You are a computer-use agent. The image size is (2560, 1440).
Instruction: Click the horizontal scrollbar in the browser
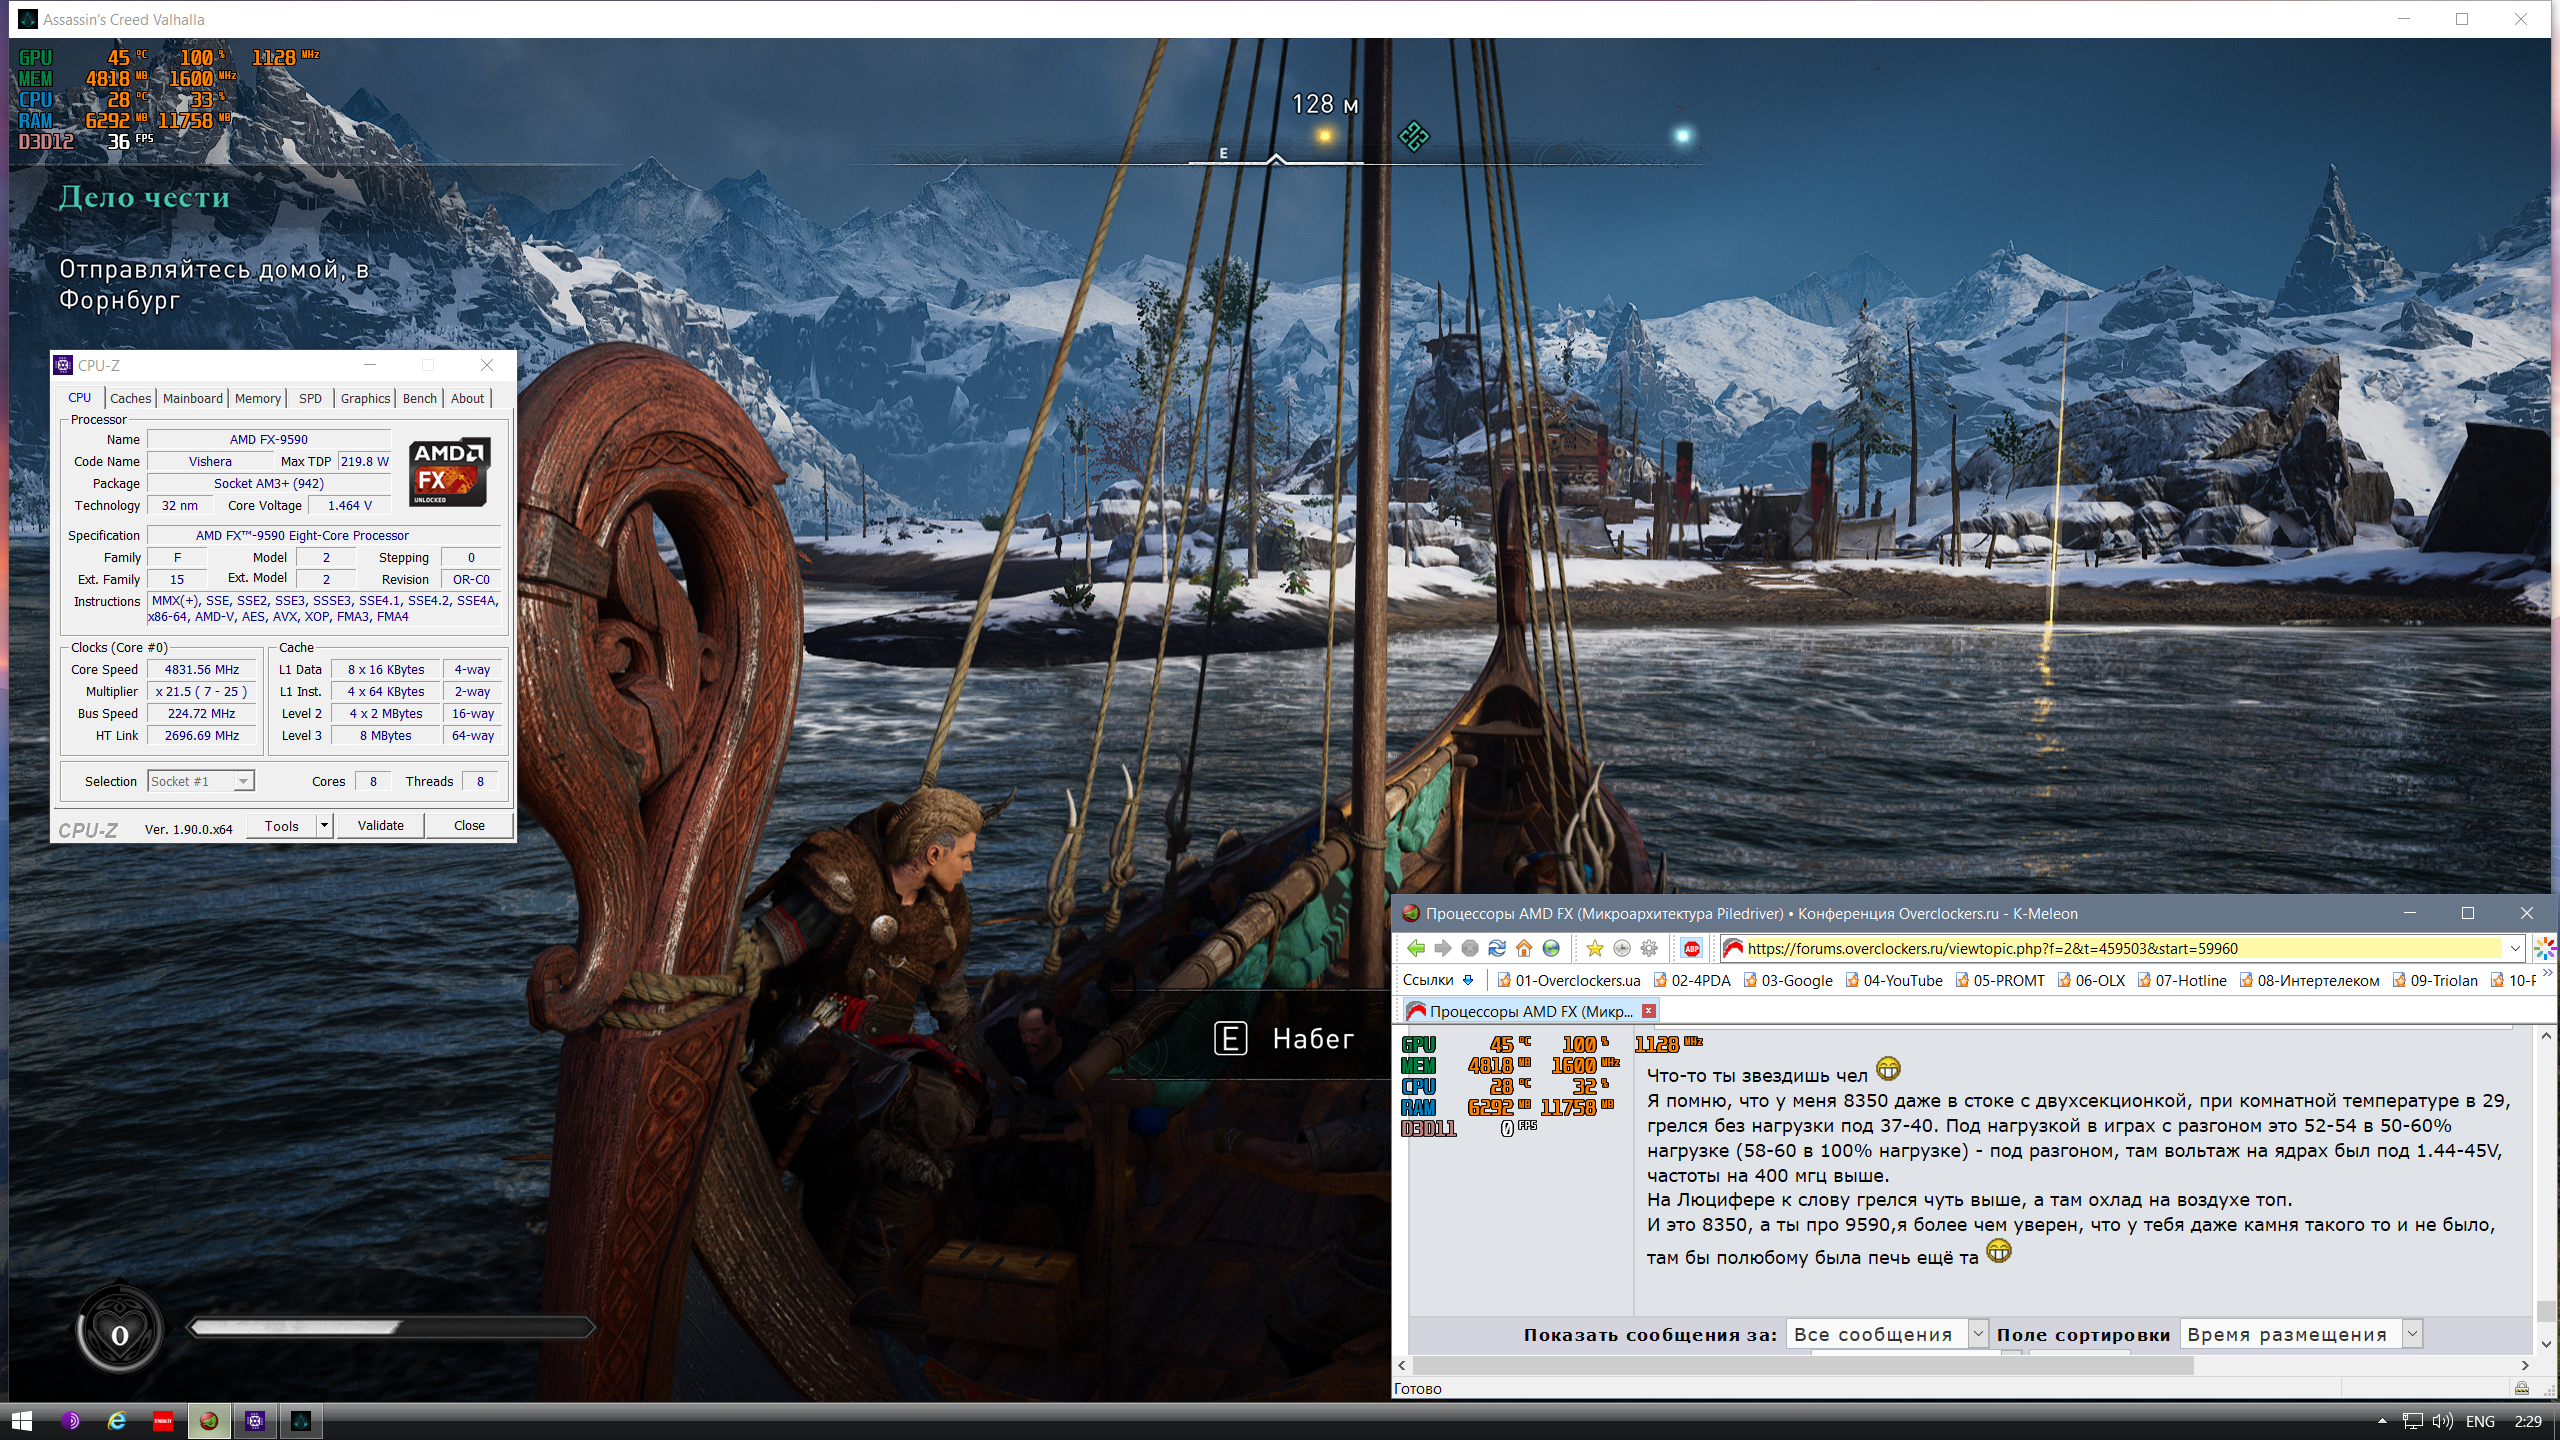click(1800, 1365)
